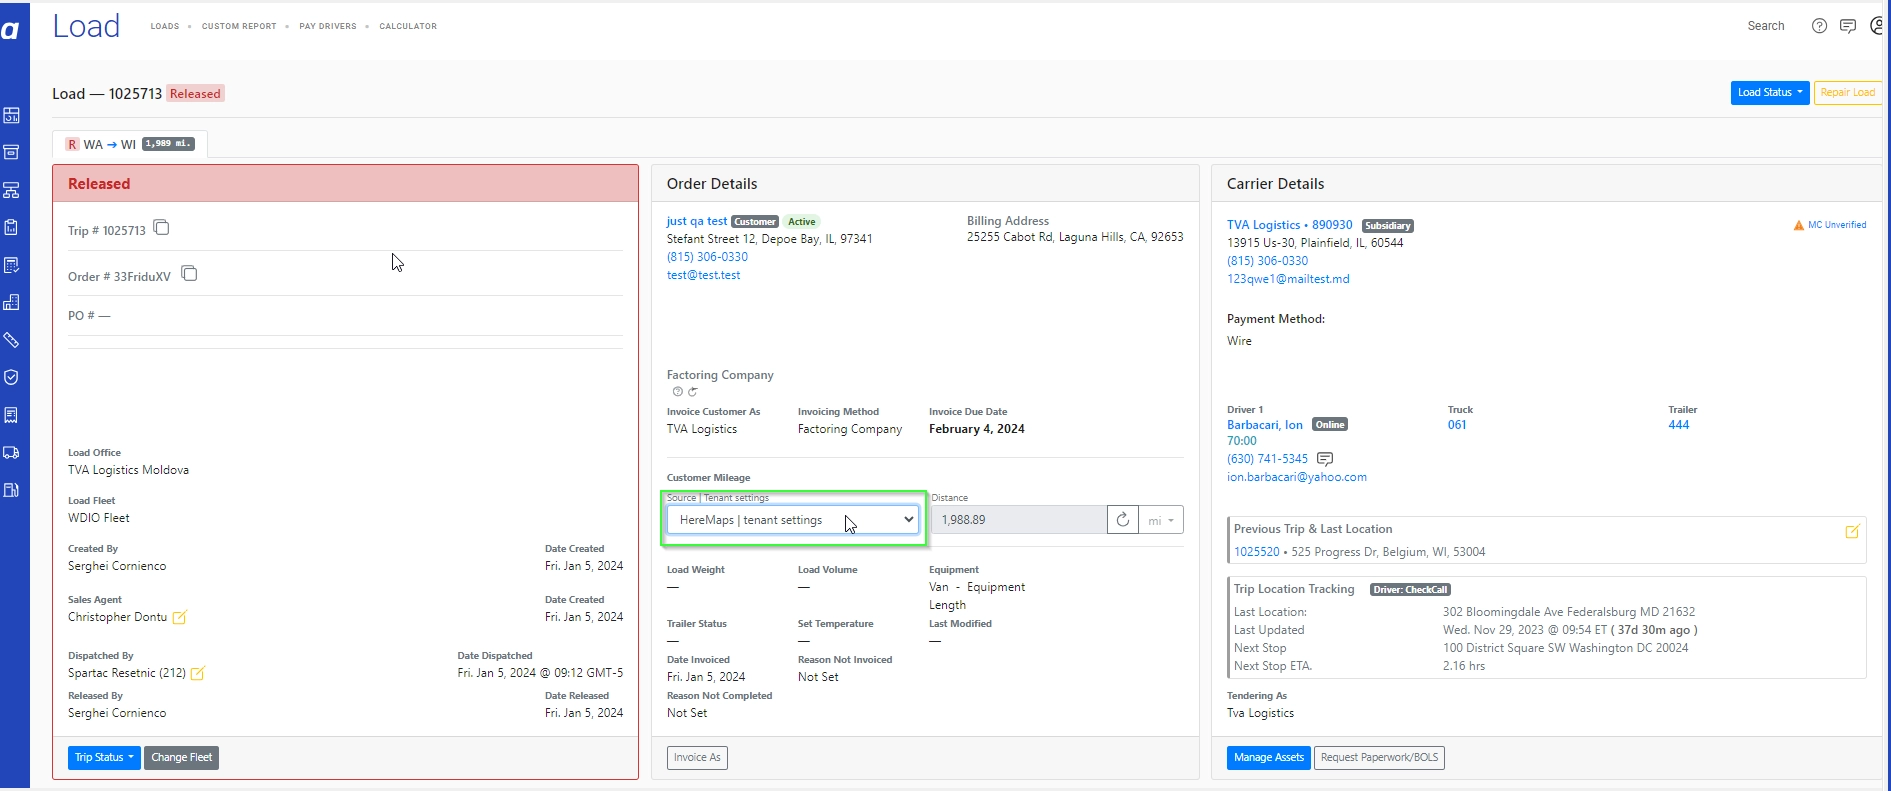Open trailer 444 link
Screen dimensions: 1891x791
(x=1678, y=425)
